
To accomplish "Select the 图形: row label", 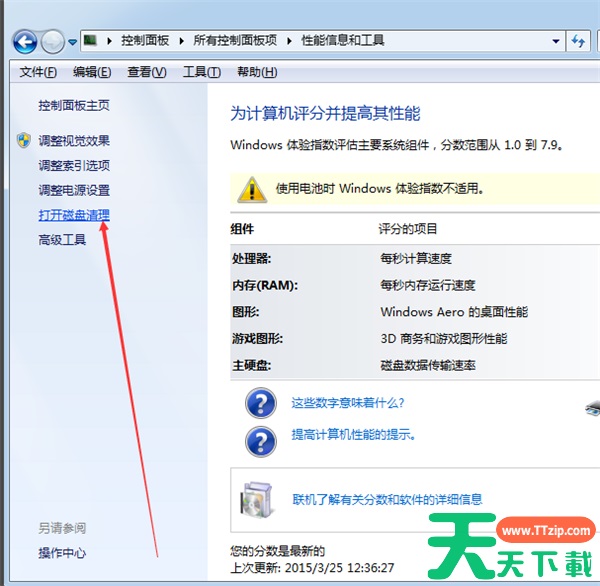I will tap(246, 312).
